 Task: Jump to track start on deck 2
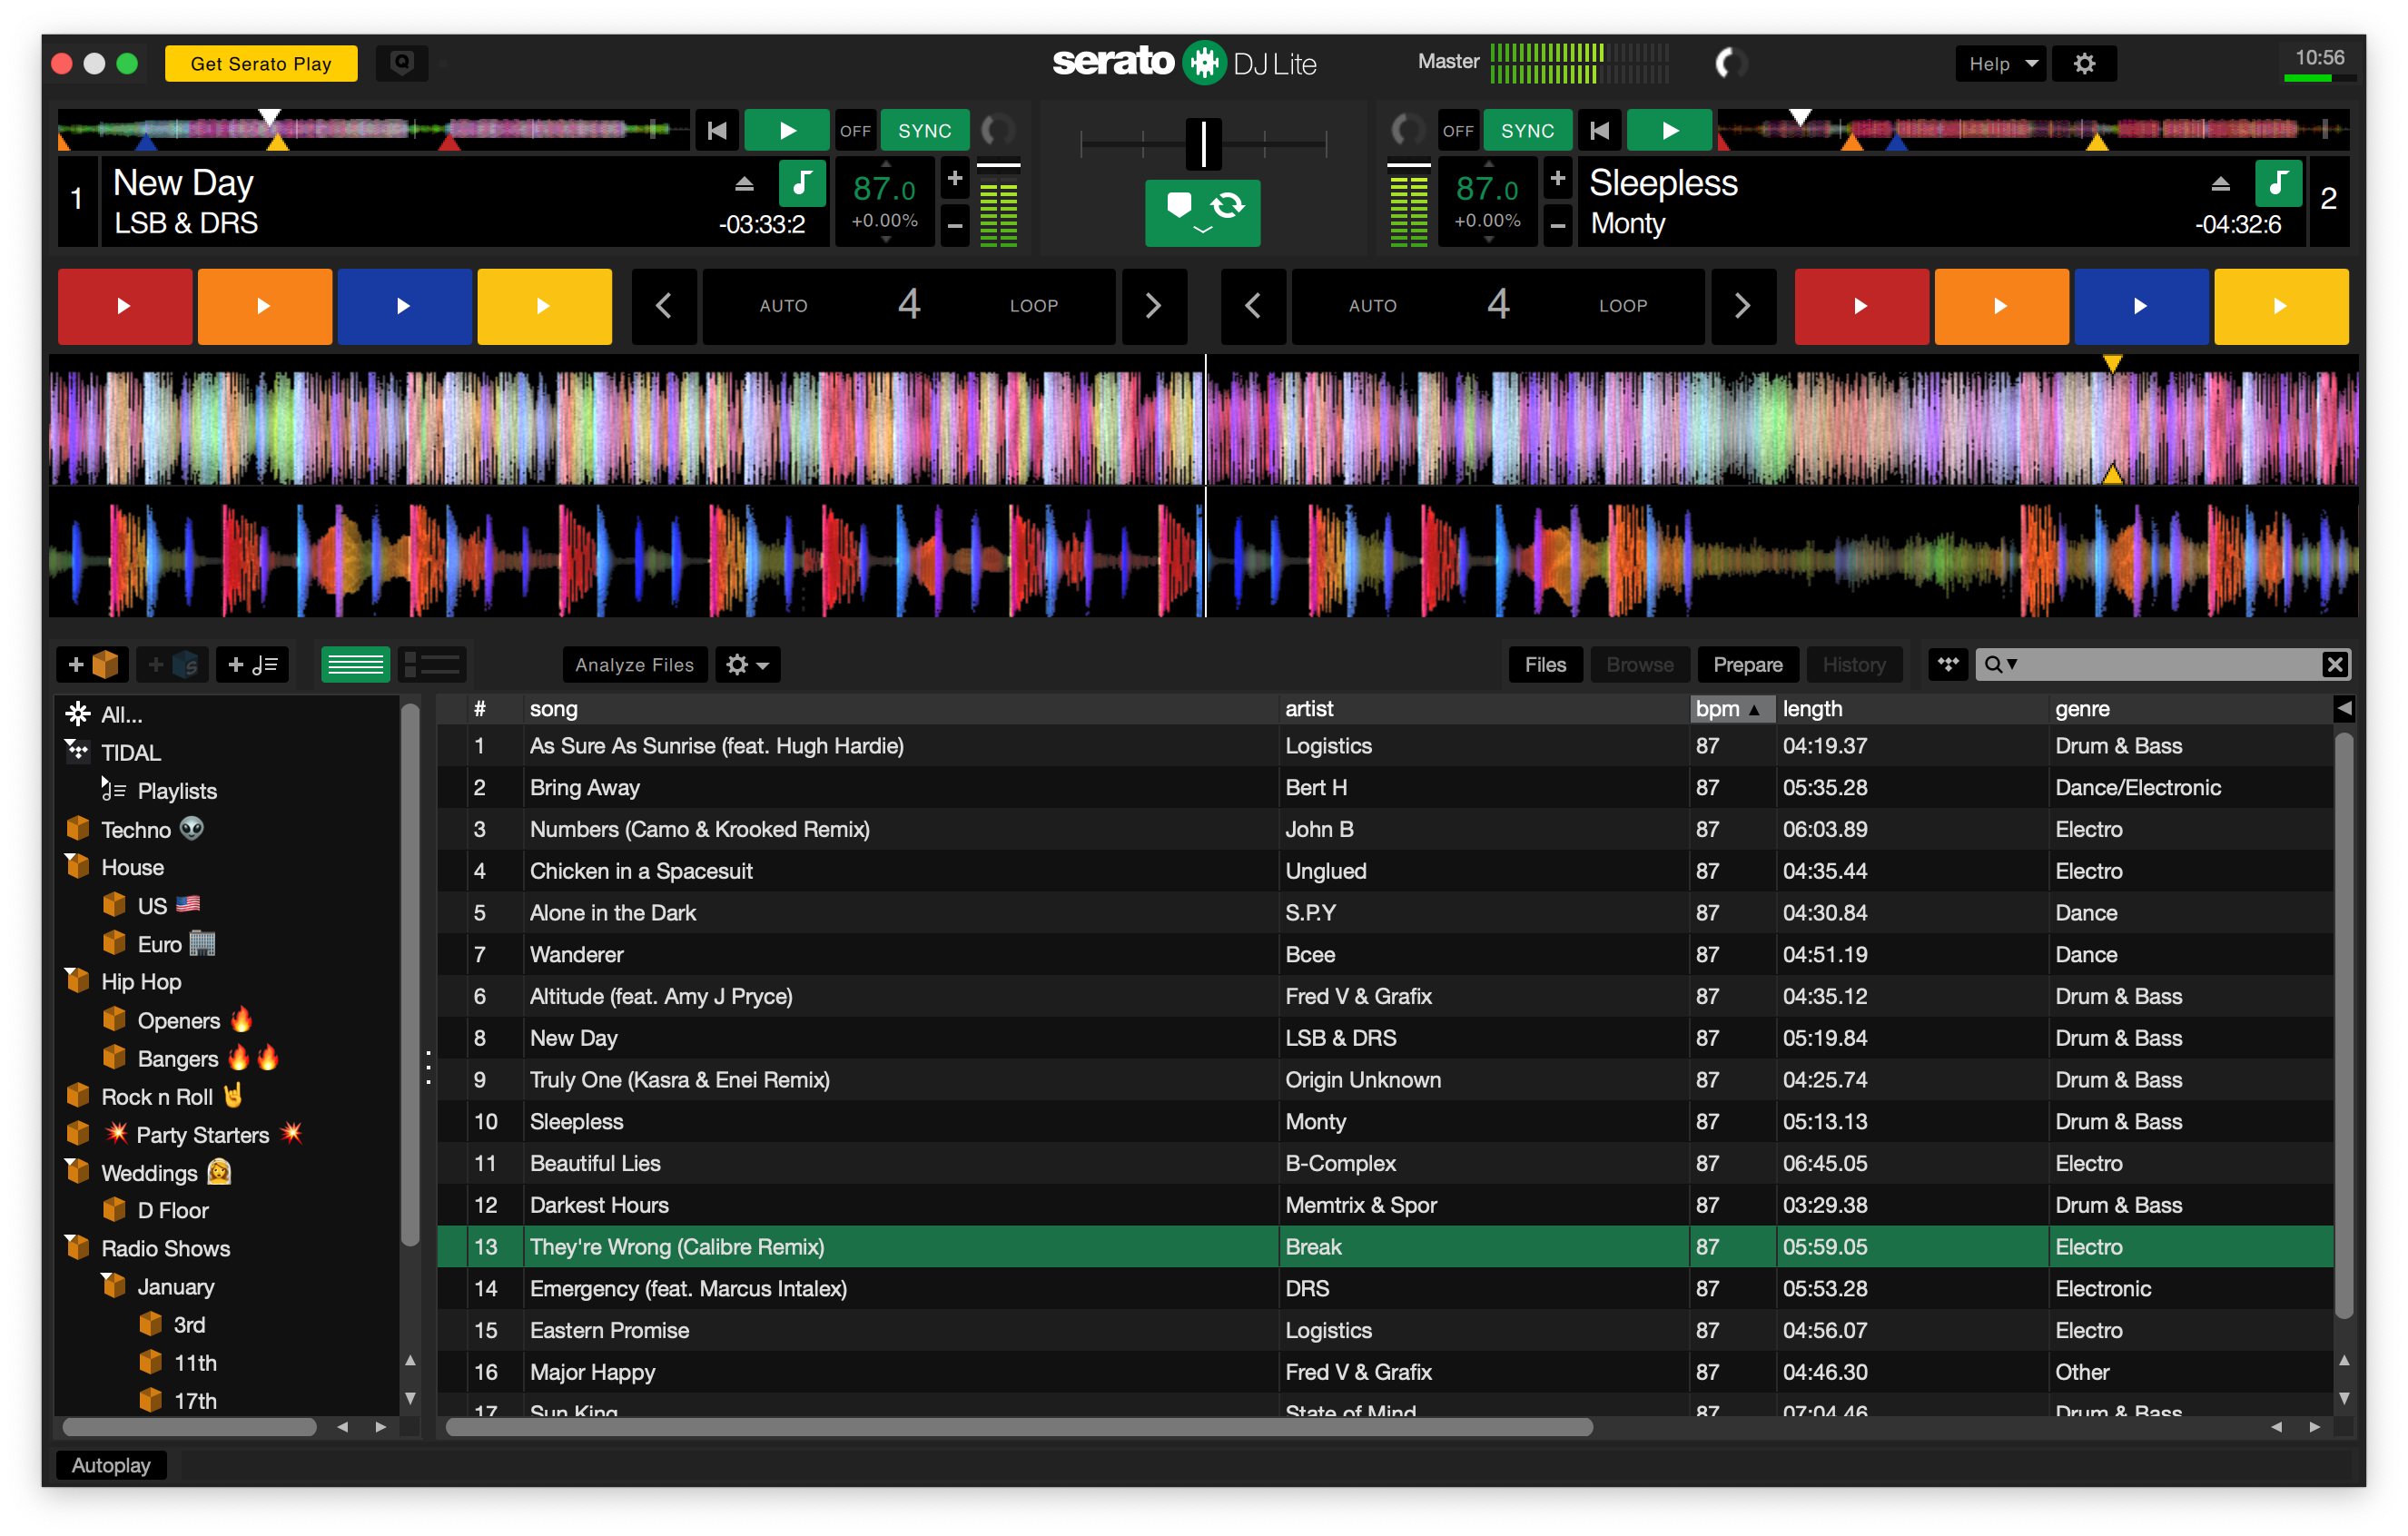coord(1600,130)
